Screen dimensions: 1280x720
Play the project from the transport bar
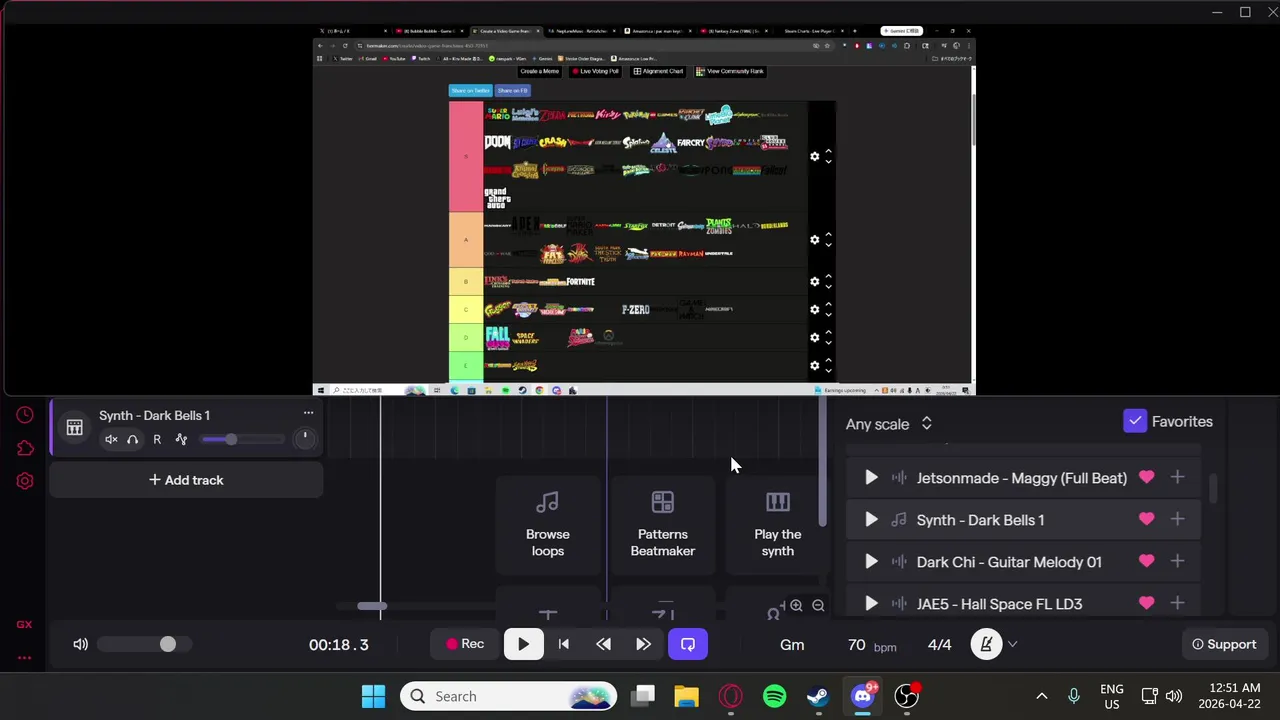click(523, 645)
